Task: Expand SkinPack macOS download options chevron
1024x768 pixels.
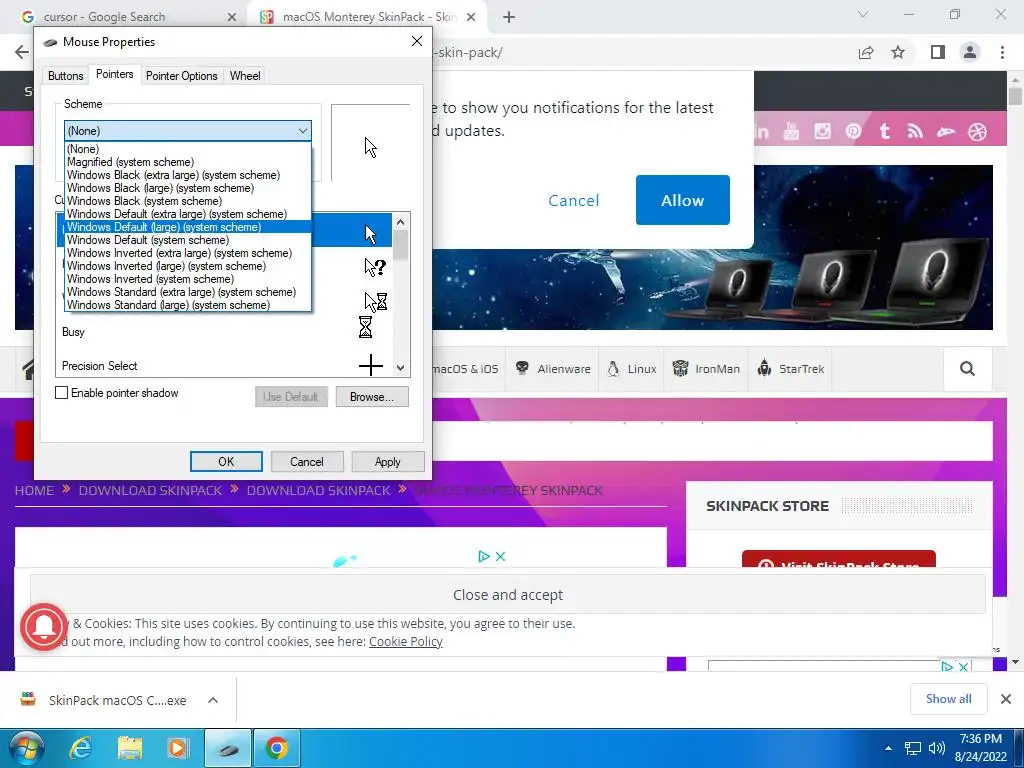Action: coord(213,700)
